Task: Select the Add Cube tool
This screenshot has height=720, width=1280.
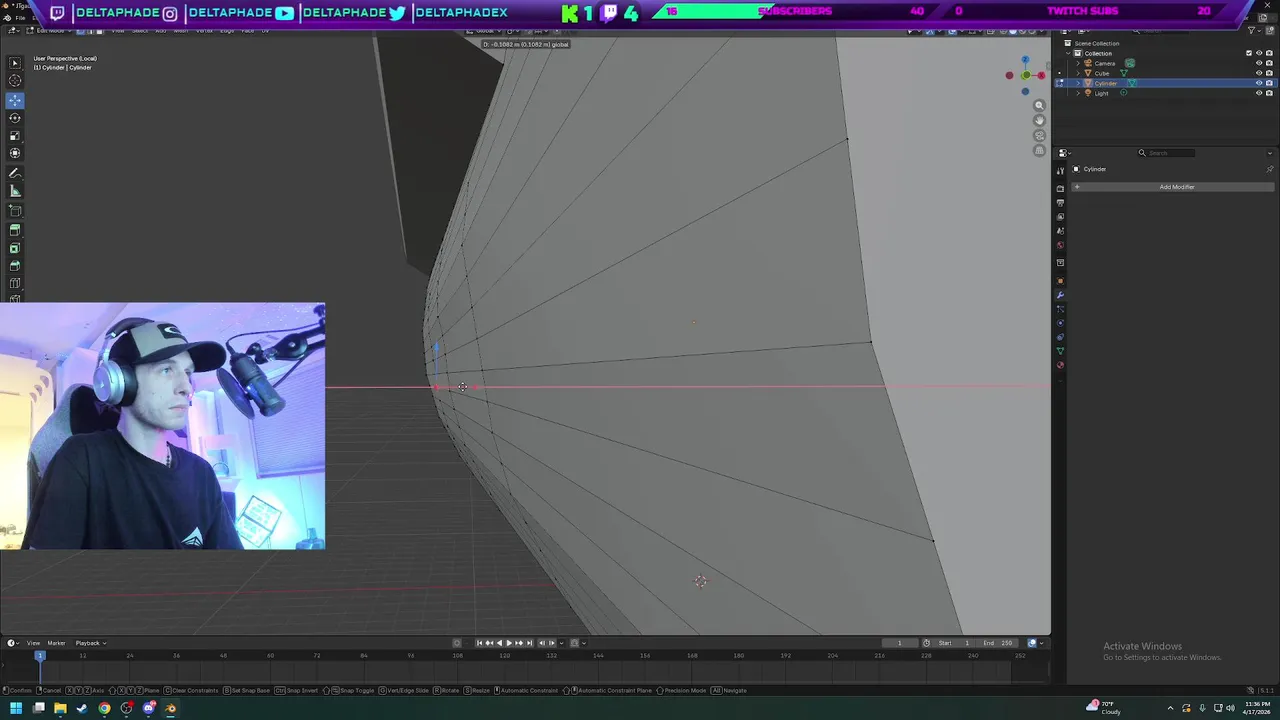Action: [15, 211]
